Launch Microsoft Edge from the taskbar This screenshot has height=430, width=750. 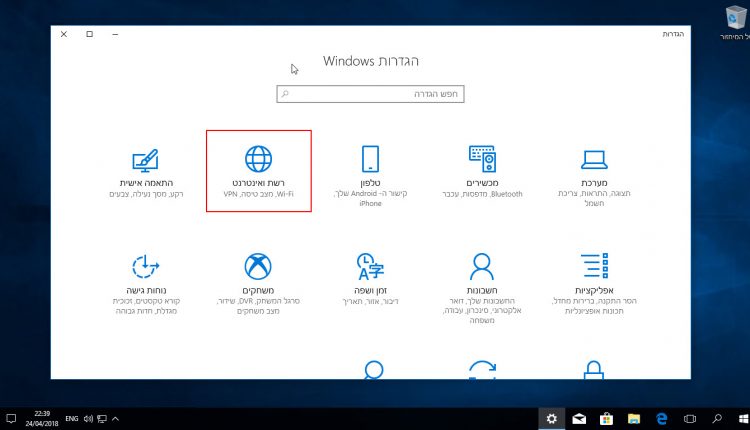tap(662, 419)
